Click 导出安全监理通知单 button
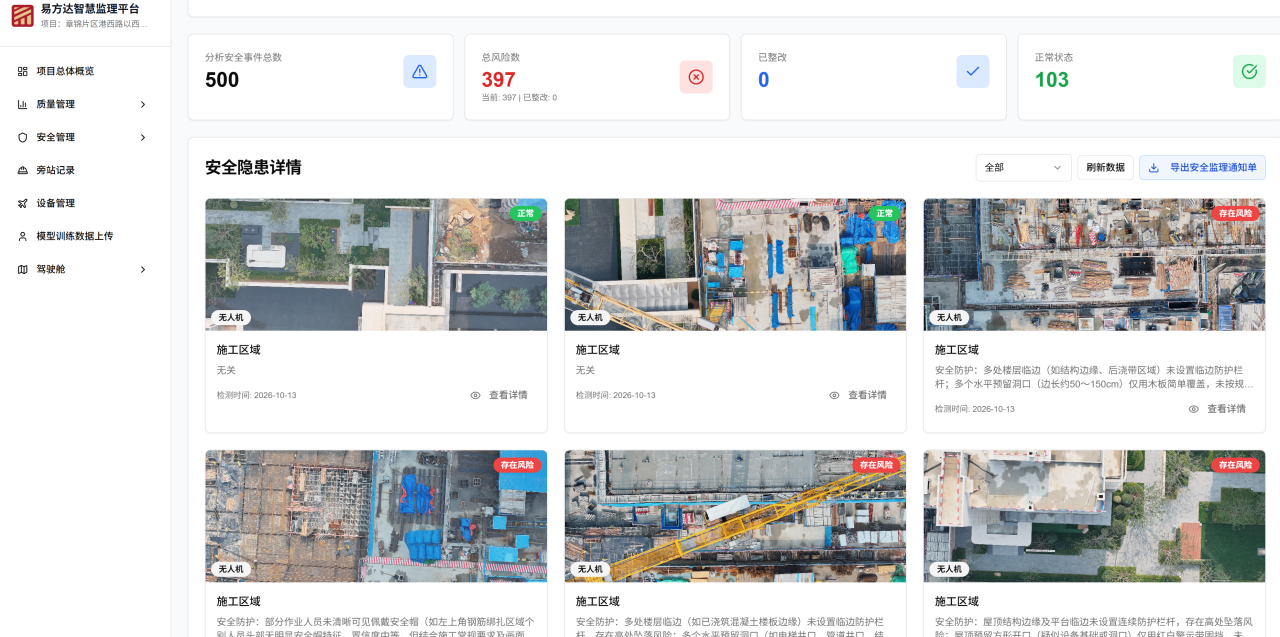1280x637 pixels. 1202,168
